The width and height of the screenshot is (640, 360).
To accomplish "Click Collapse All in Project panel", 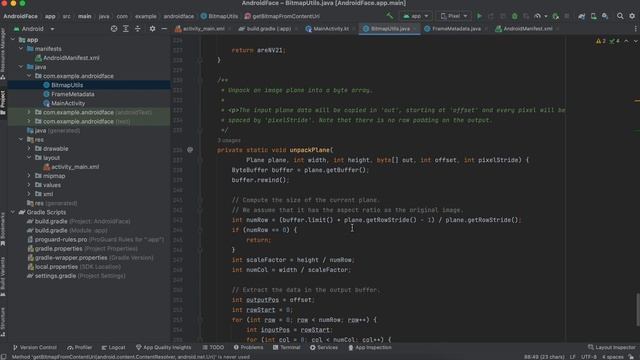I will pos(138,29).
